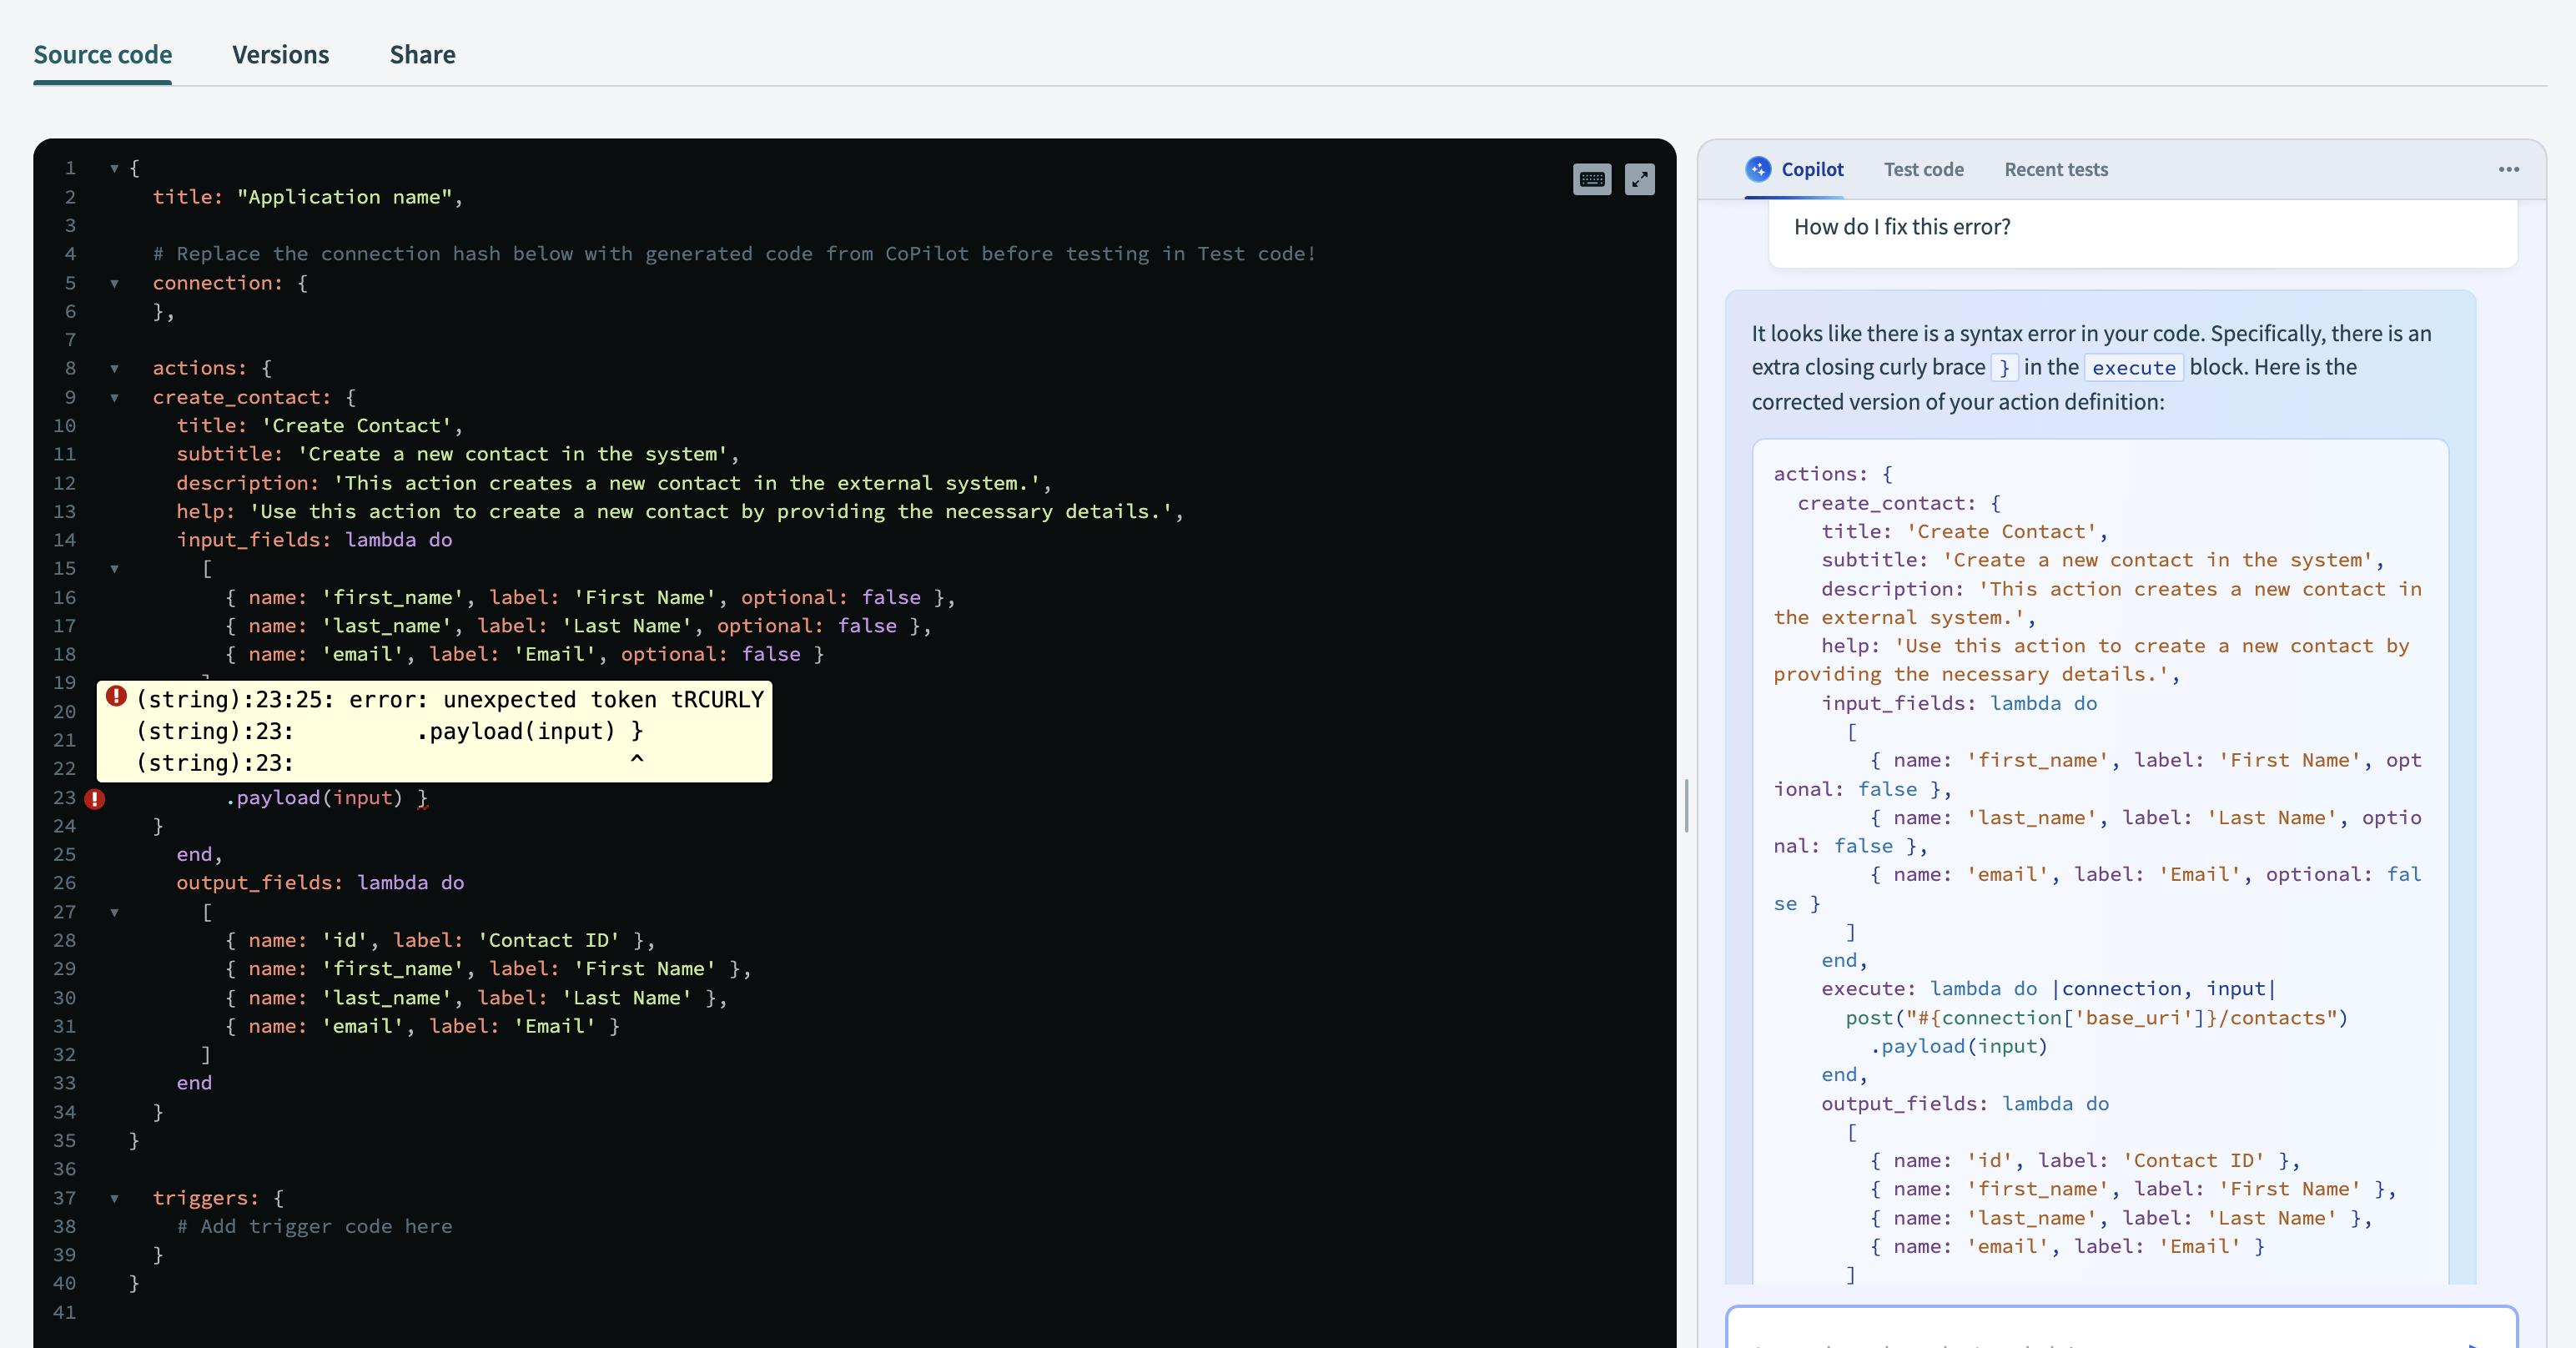Open the Recent tests tab

[x=2055, y=169]
